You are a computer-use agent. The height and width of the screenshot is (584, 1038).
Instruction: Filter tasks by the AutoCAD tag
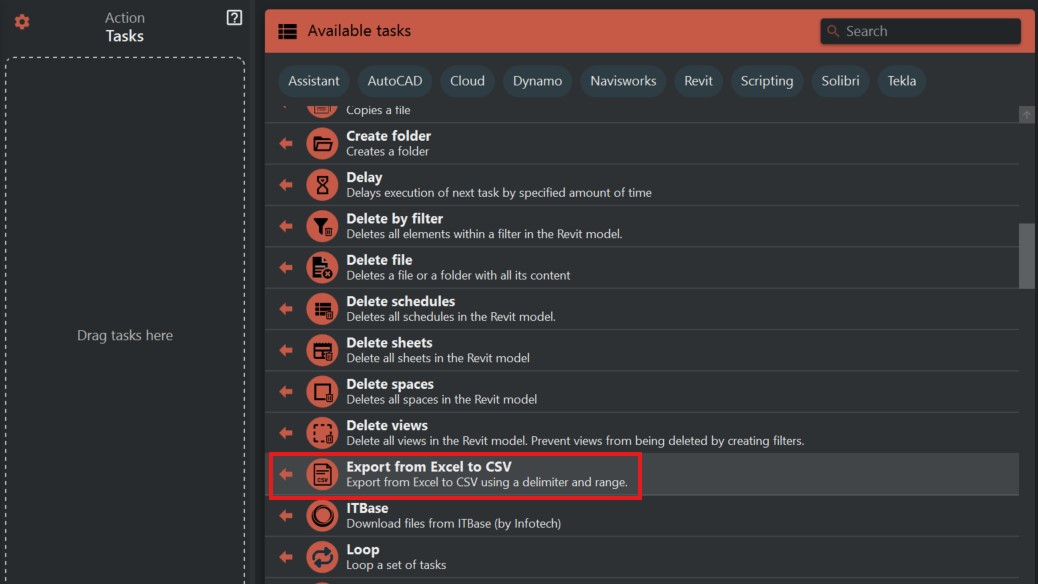click(x=395, y=81)
